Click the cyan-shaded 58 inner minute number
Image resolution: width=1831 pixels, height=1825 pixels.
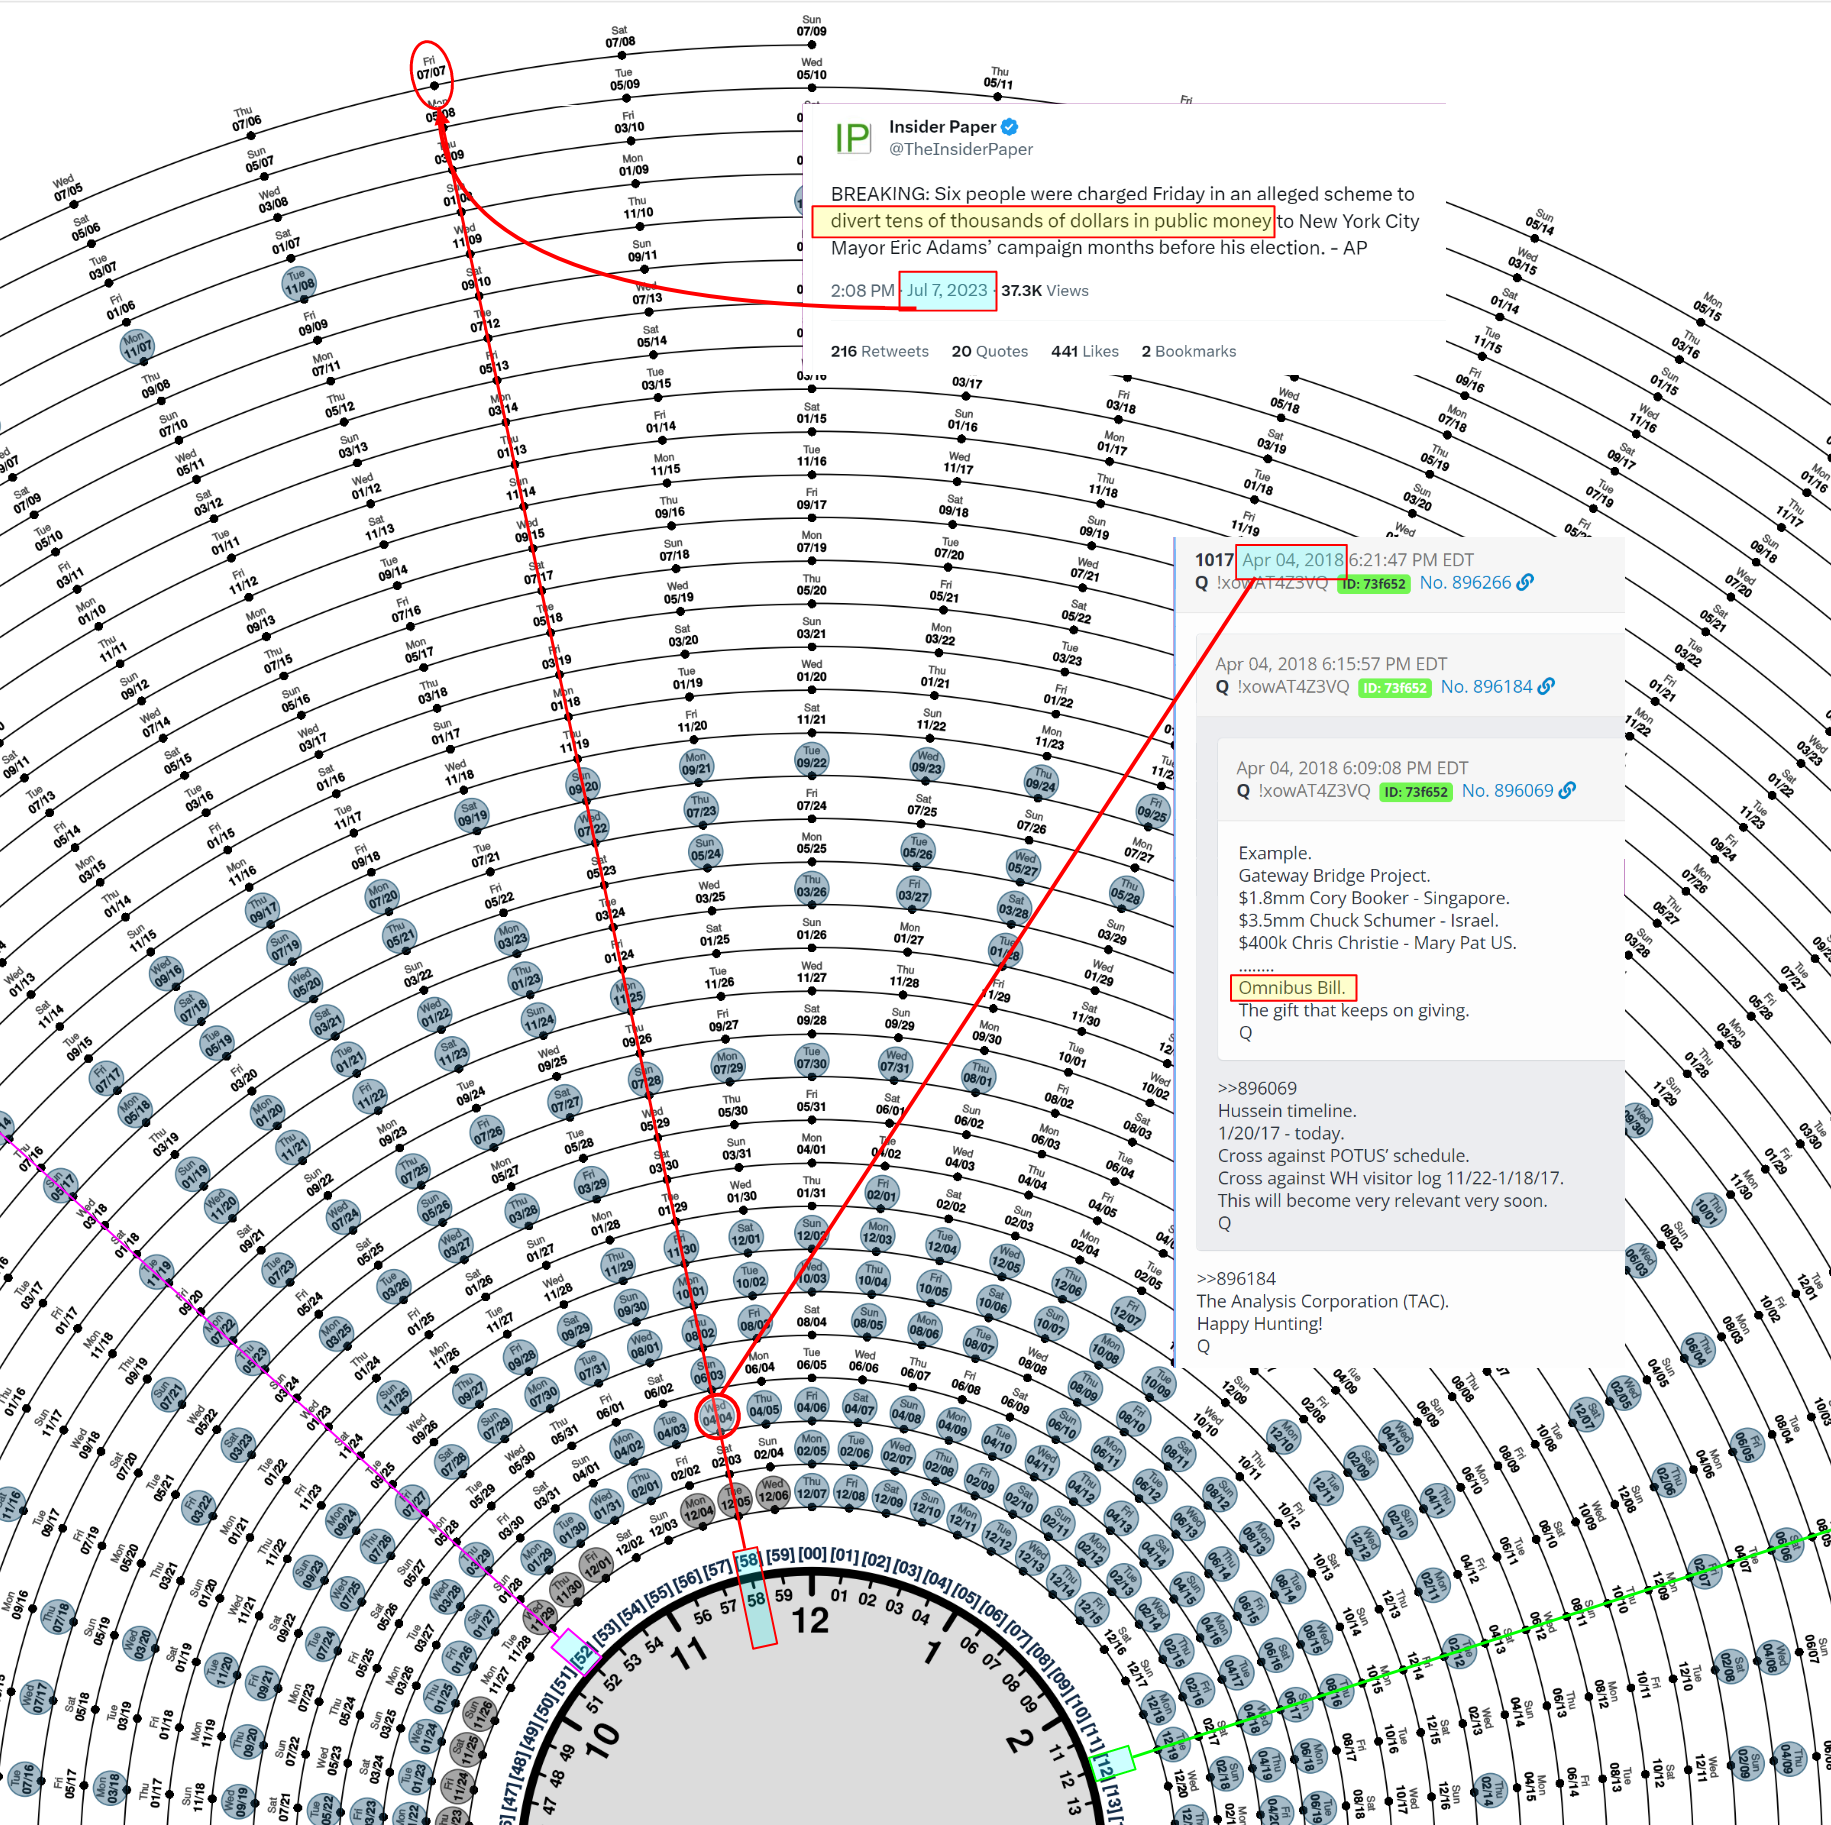pos(756,1598)
